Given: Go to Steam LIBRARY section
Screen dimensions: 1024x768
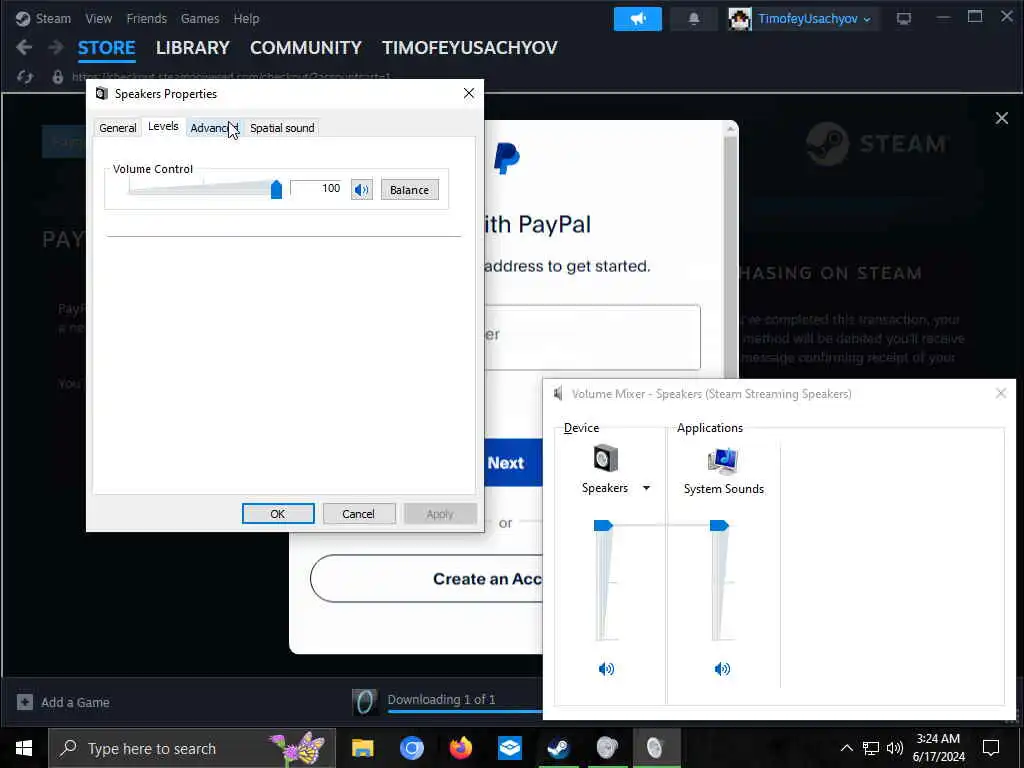Looking at the screenshot, I should (x=193, y=48).
